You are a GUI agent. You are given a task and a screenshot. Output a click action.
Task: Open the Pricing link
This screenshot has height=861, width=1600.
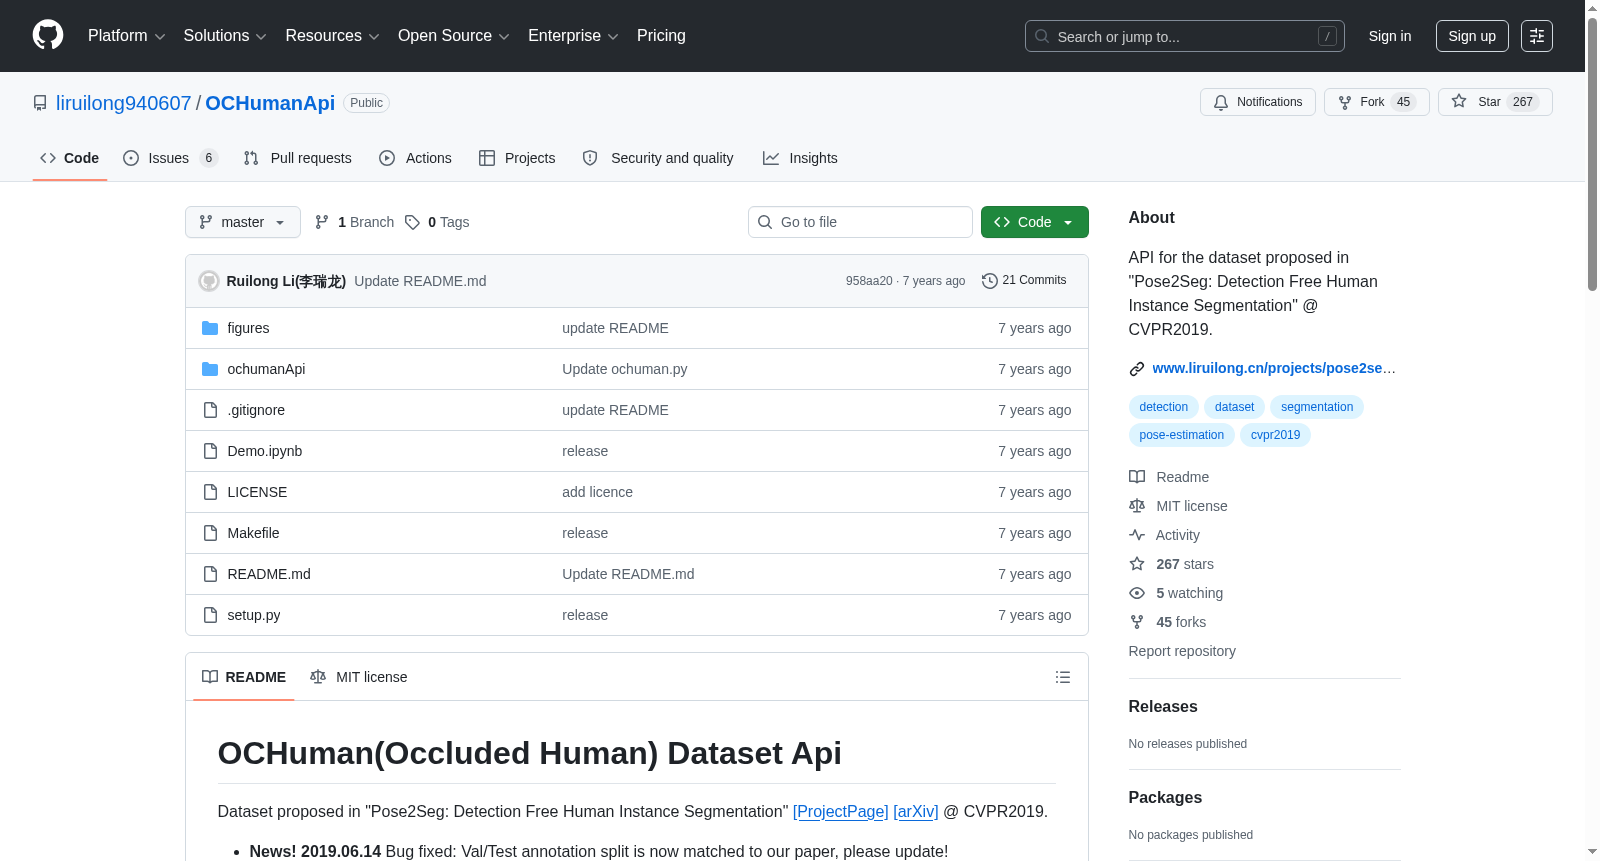[x=661, y=36]
